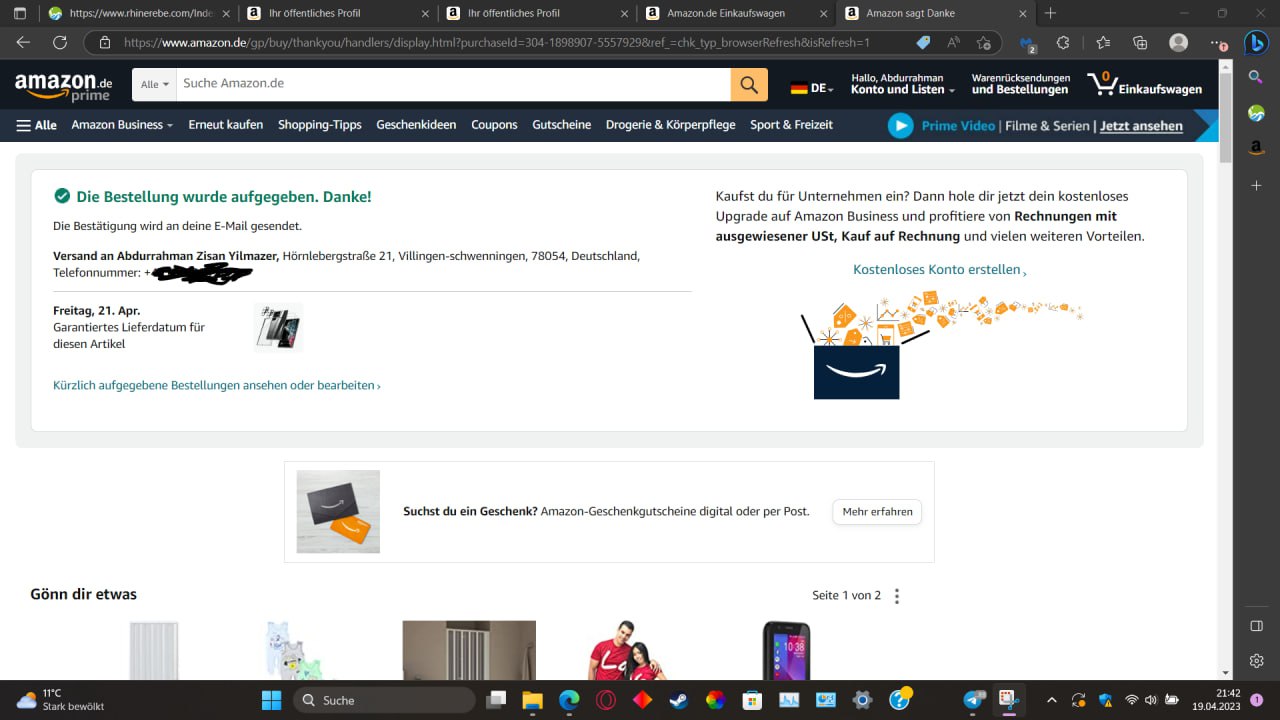
Task: Open the Opera browser taskbar icon
Action: (x=605, y=700)
